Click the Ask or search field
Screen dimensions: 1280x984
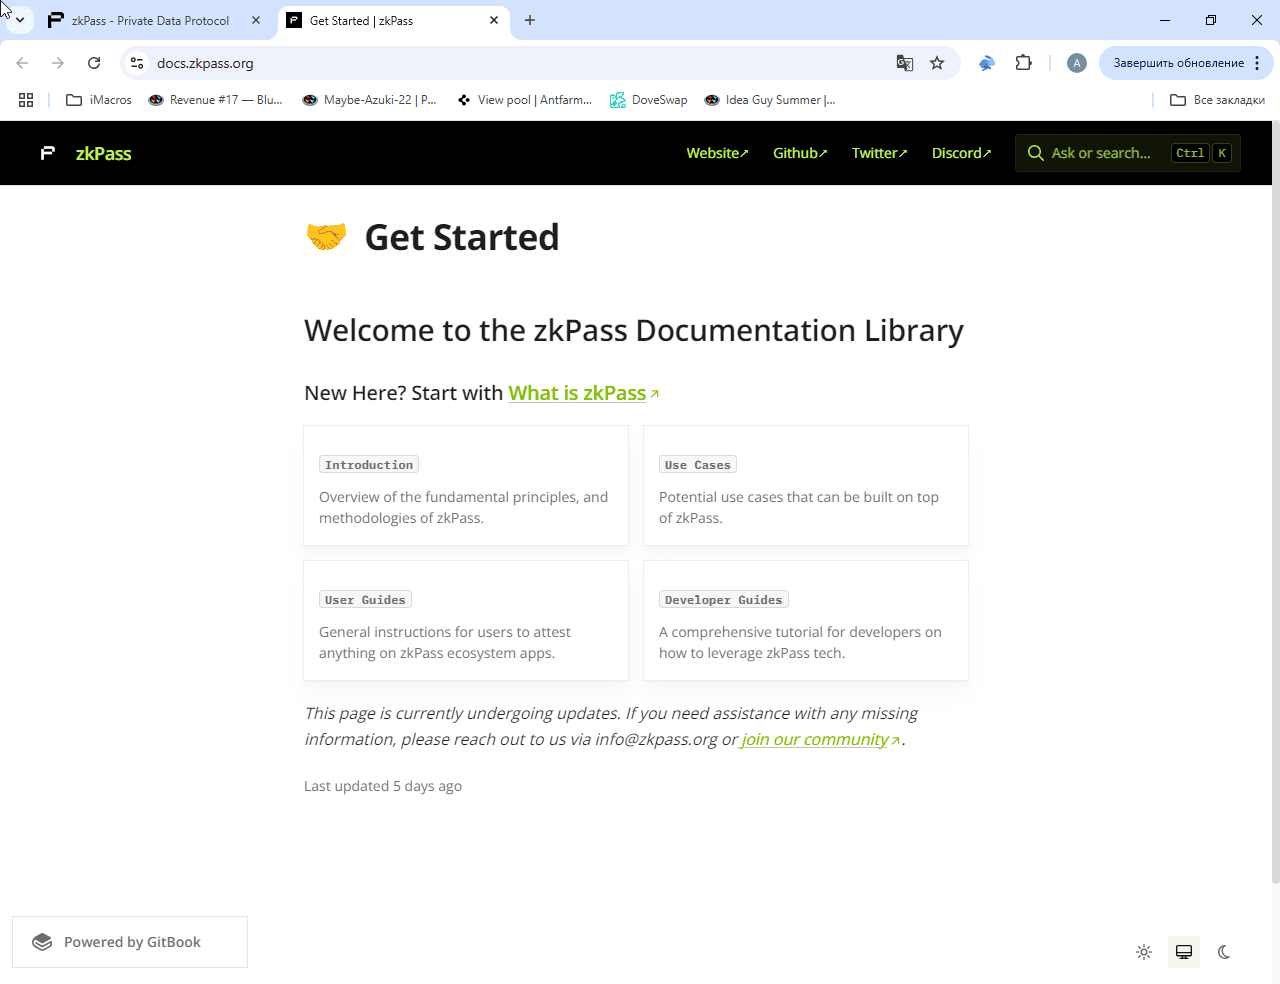tap(1127, 153)
